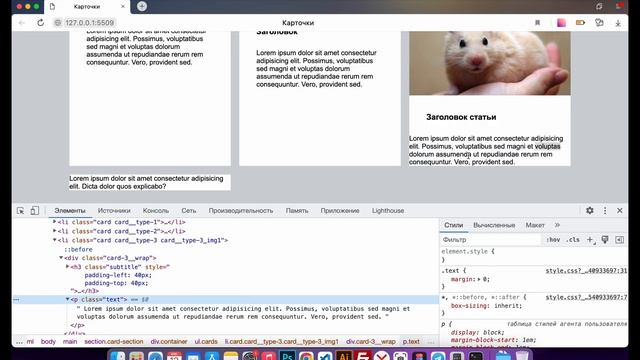The width and height of the screenshot is (640, 360).
Task: Show more styles pane tabs chevron
Action: point(557,225)
